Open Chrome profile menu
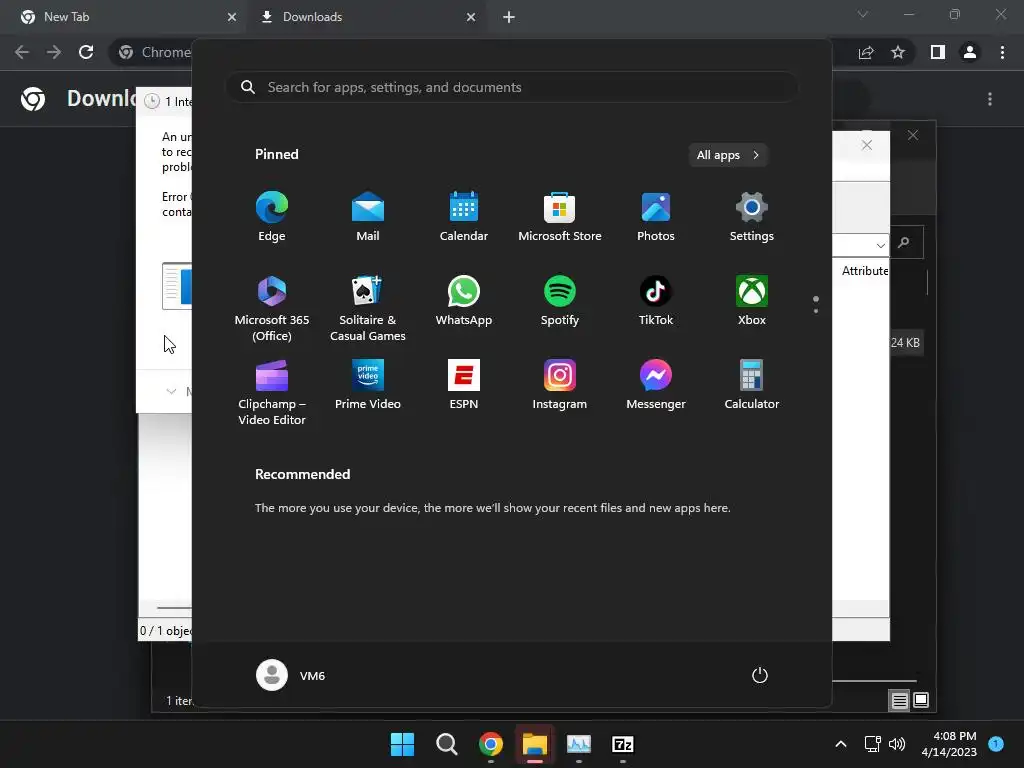 (970, 52)
